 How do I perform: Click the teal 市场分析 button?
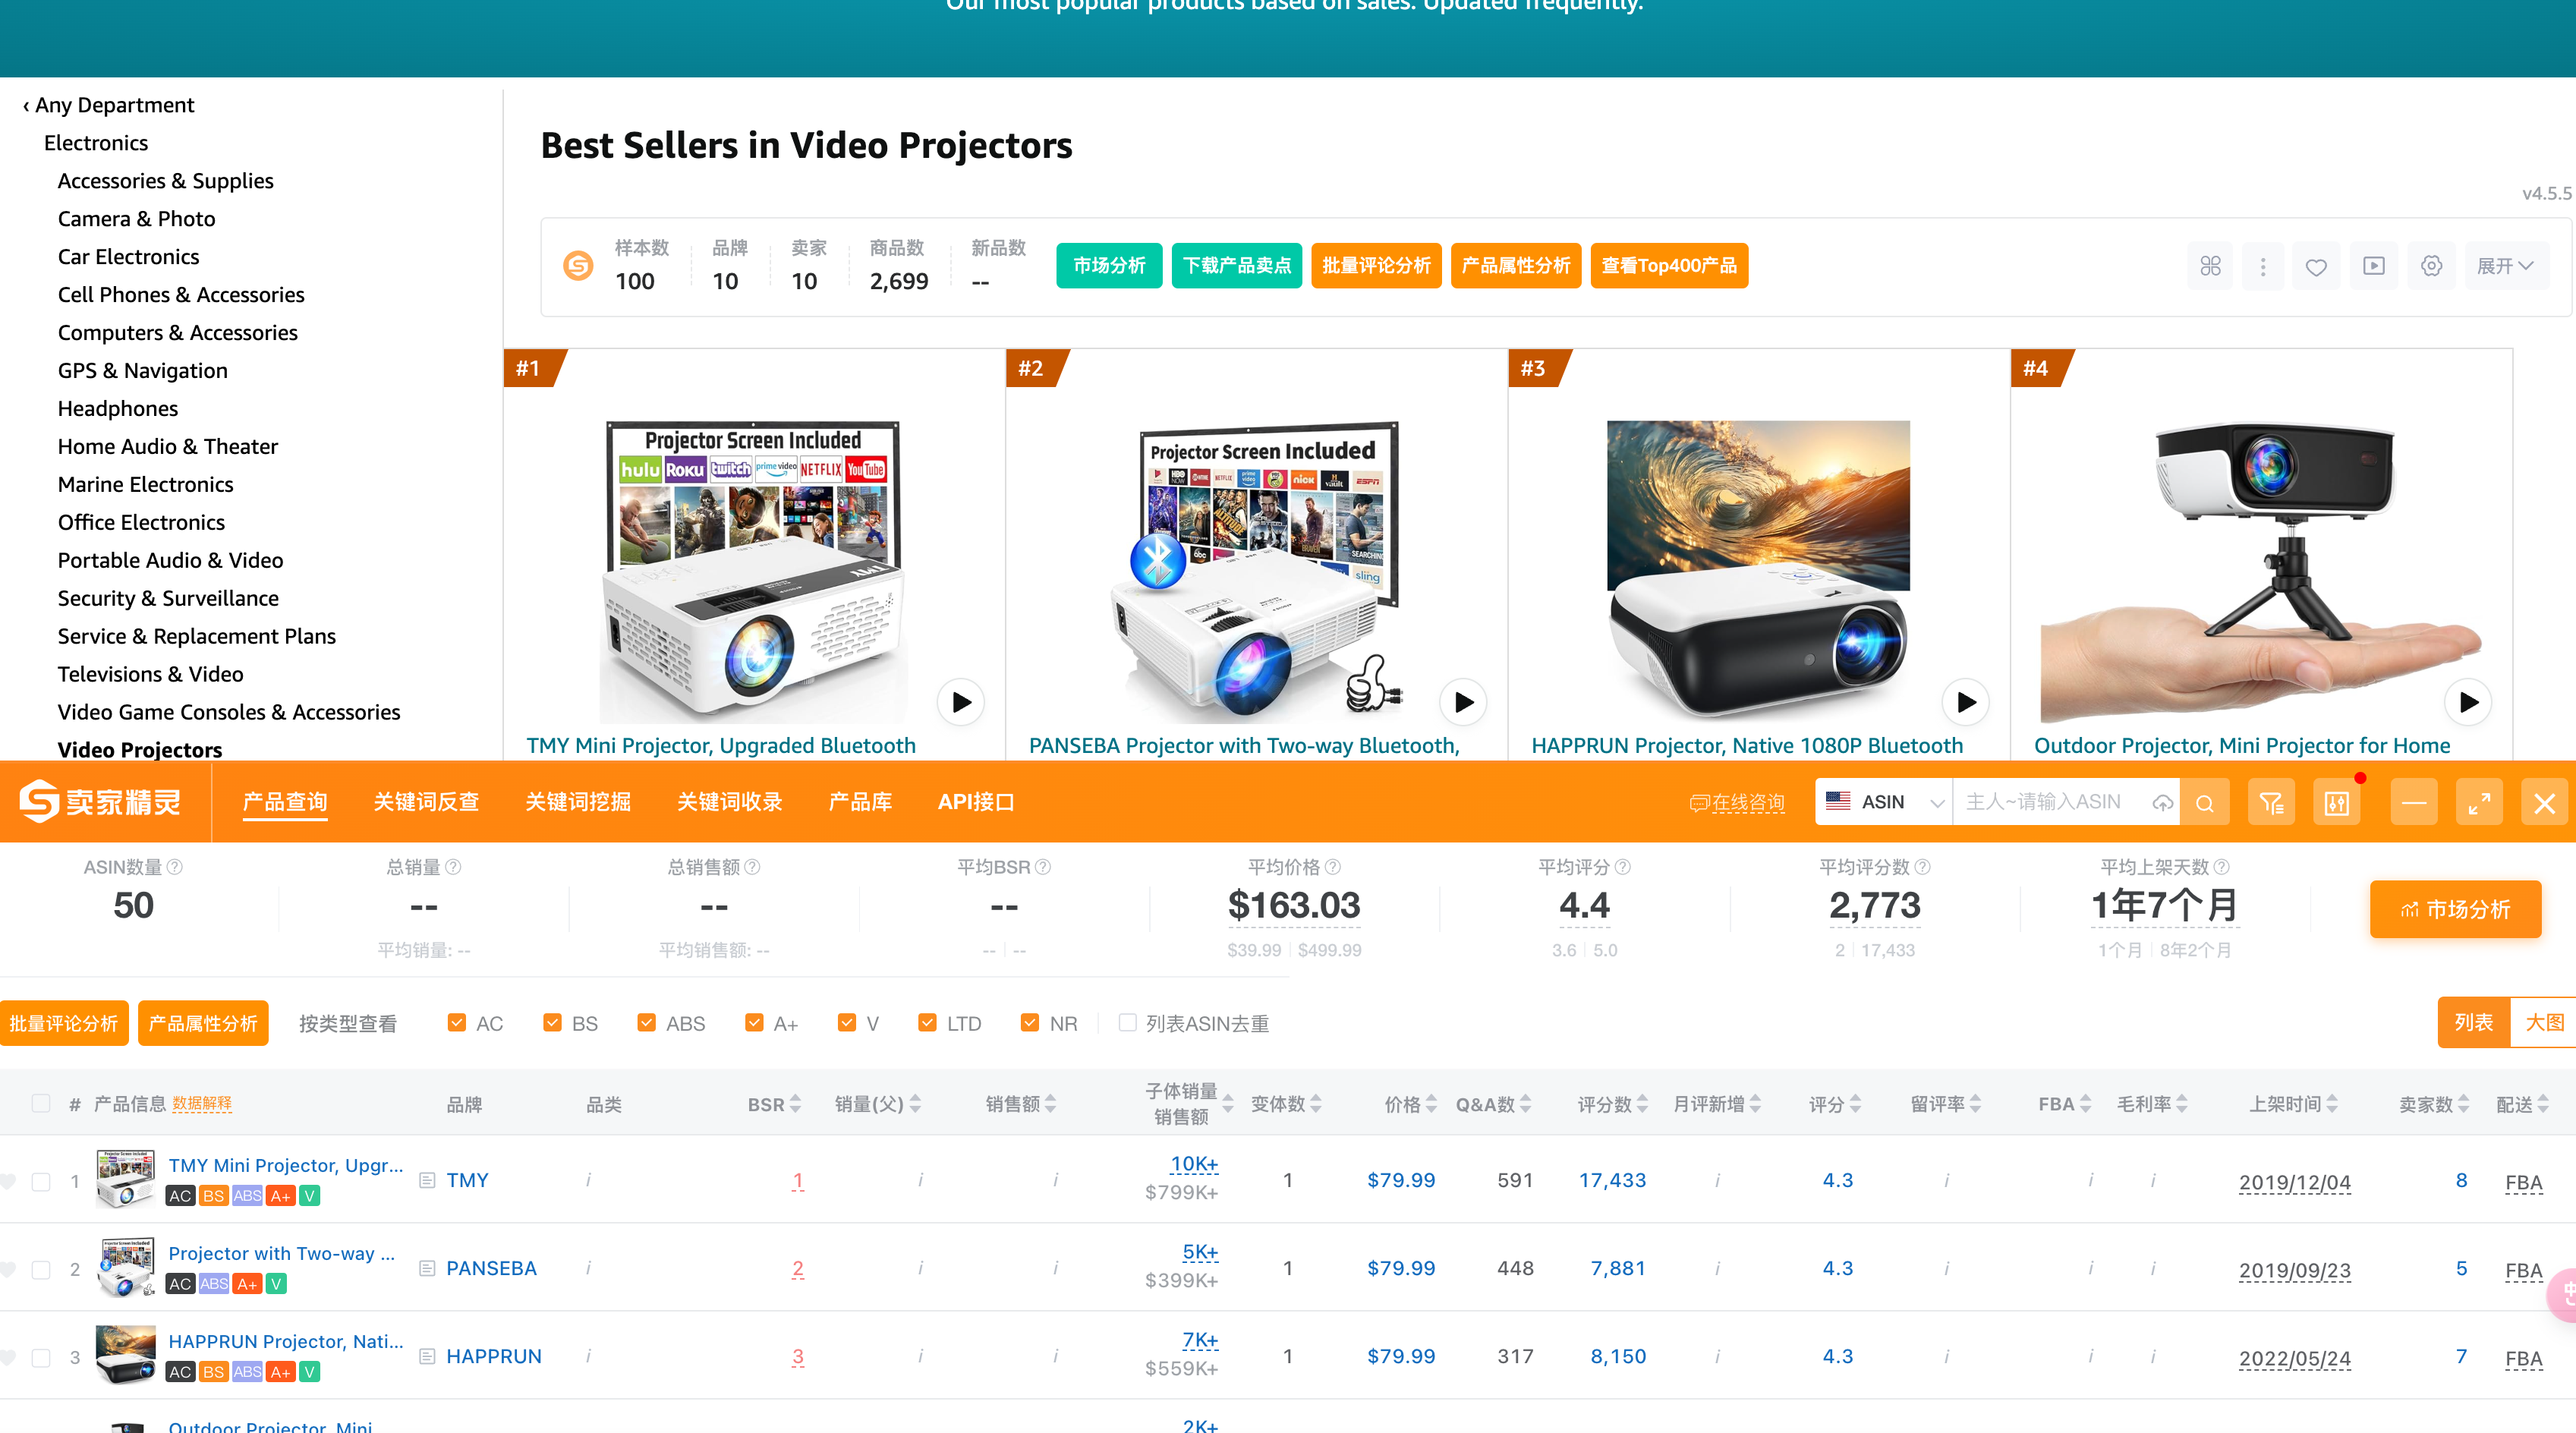1109,266
